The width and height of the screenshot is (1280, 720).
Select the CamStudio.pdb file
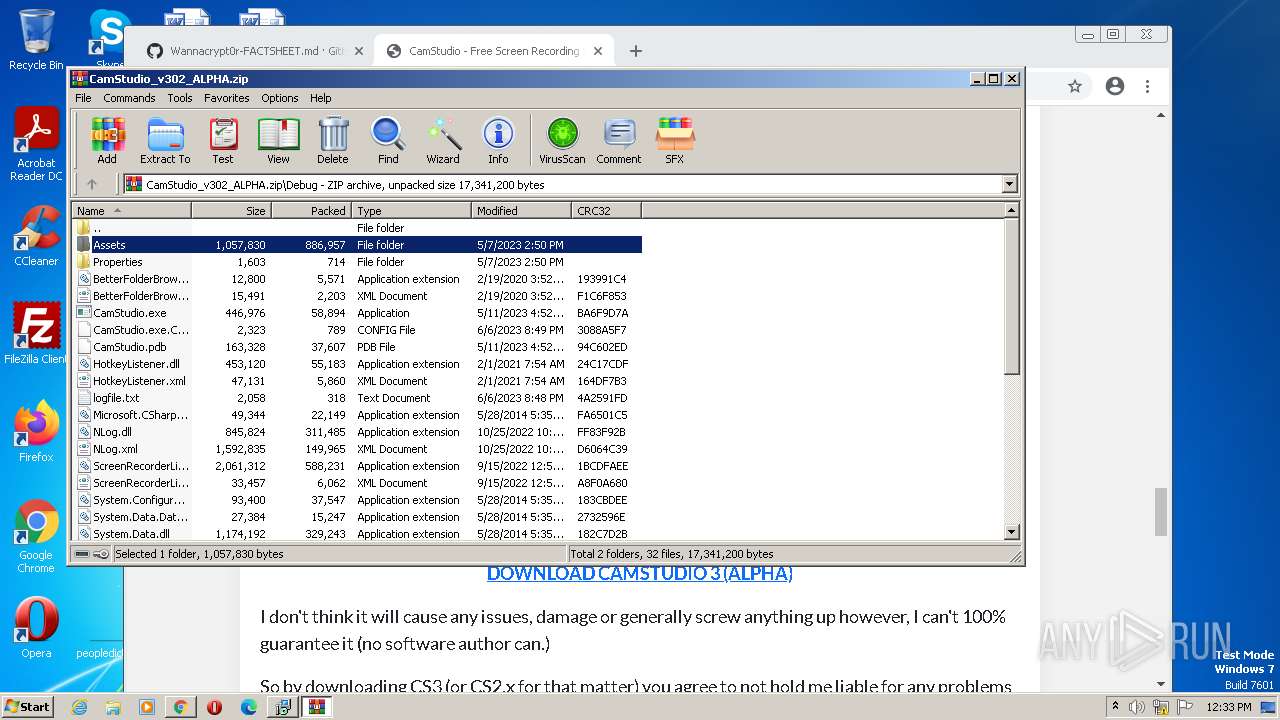pos(358,347)
